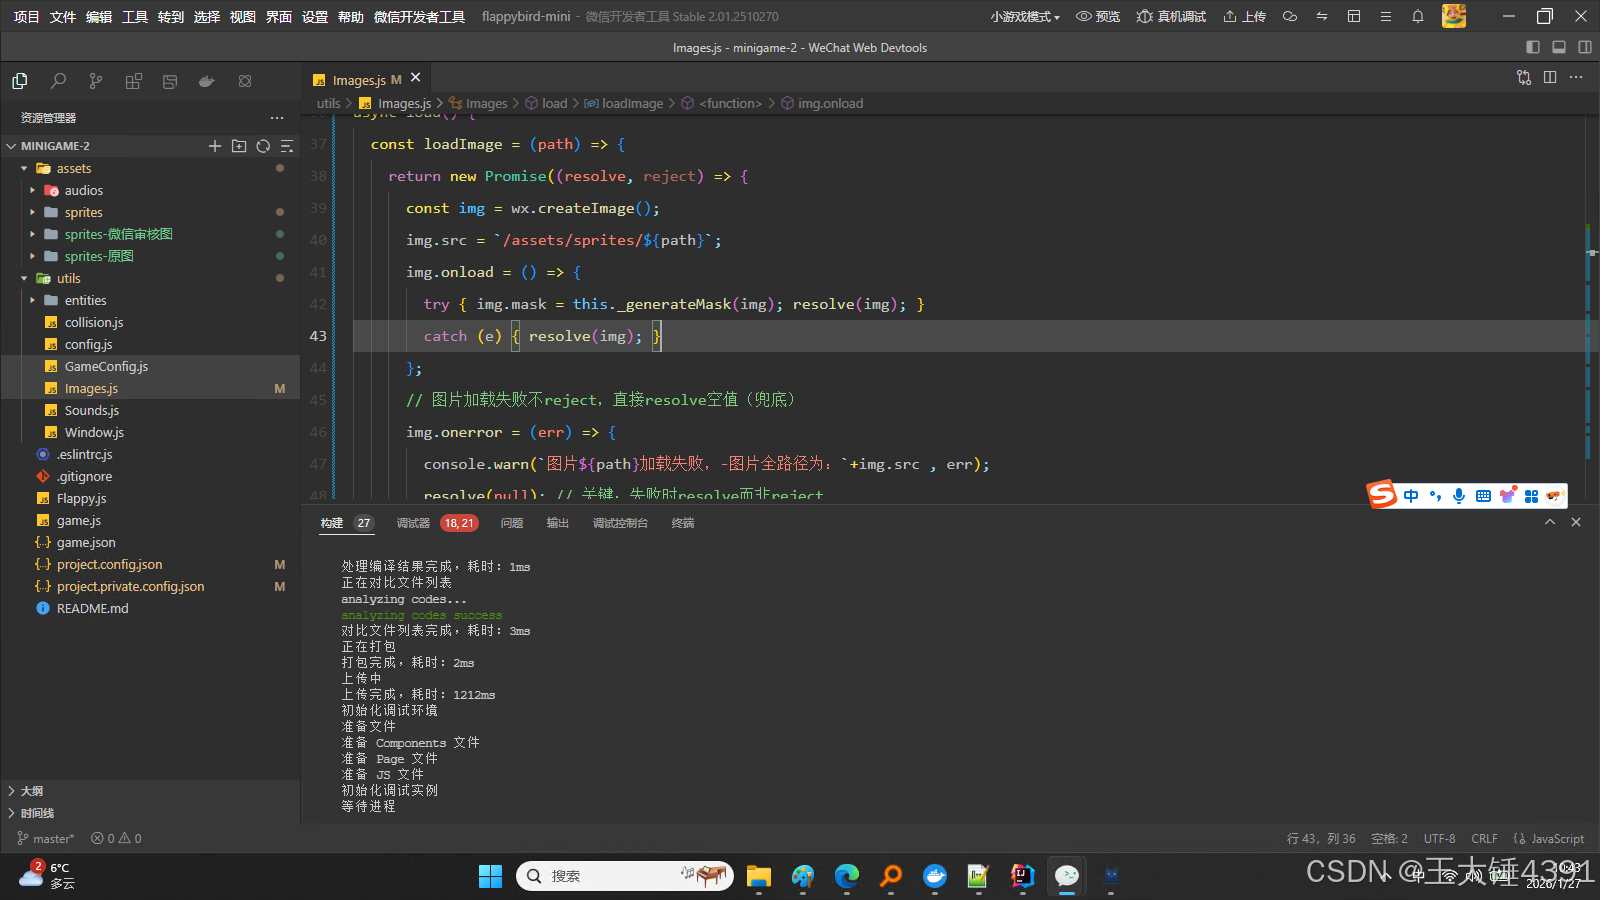Click the user avatar in title bar

tap(1454, 16)
